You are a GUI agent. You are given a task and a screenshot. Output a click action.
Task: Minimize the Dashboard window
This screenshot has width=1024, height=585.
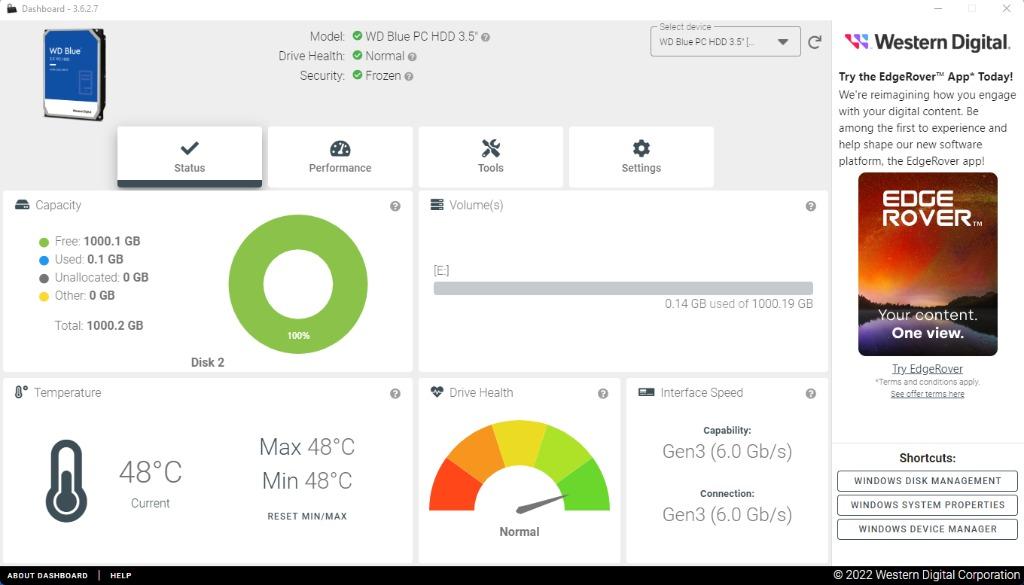(938, 8)
